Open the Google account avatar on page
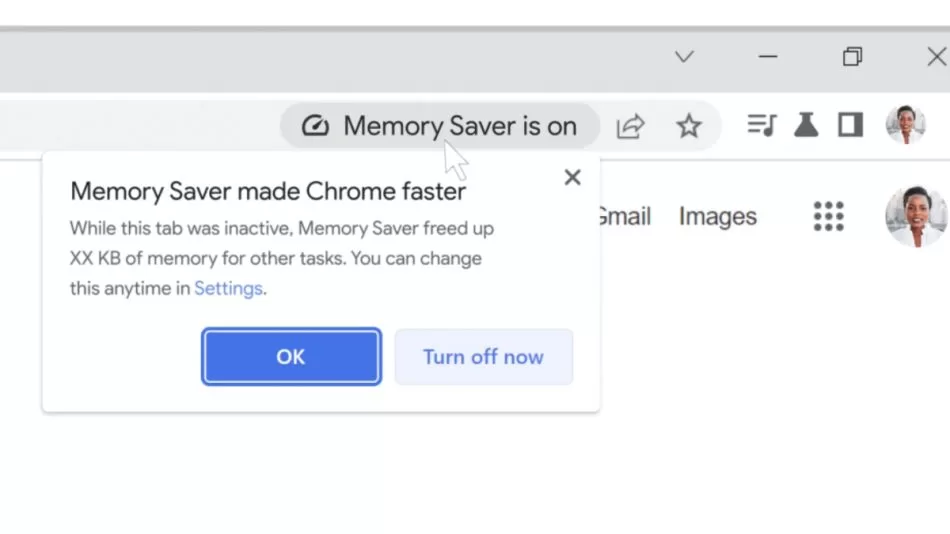 916,217
